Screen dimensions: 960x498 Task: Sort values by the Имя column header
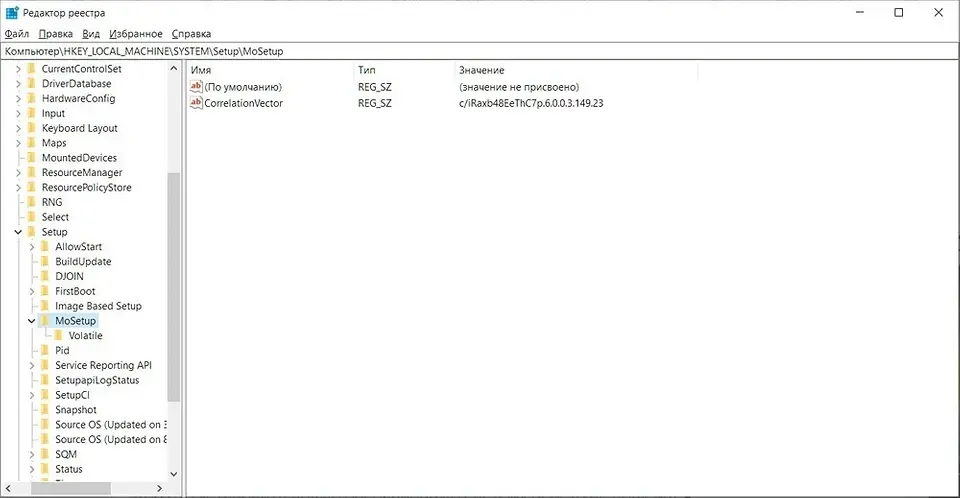(x=270, y=71)
